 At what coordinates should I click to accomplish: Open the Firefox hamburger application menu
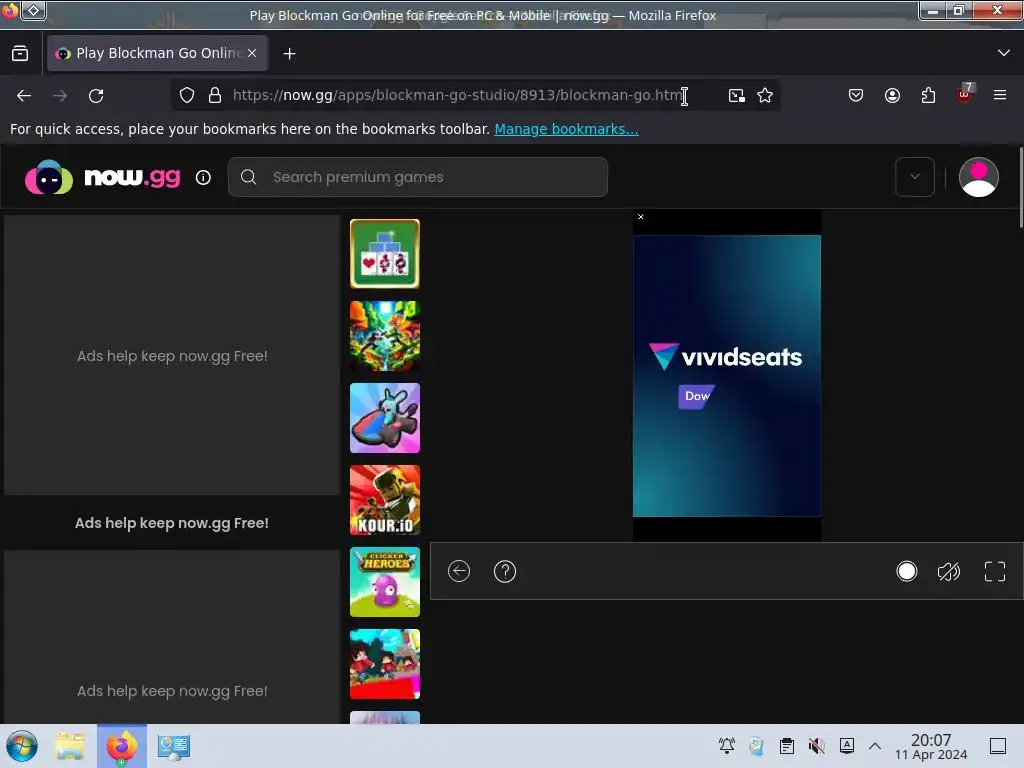(1000, 95)
